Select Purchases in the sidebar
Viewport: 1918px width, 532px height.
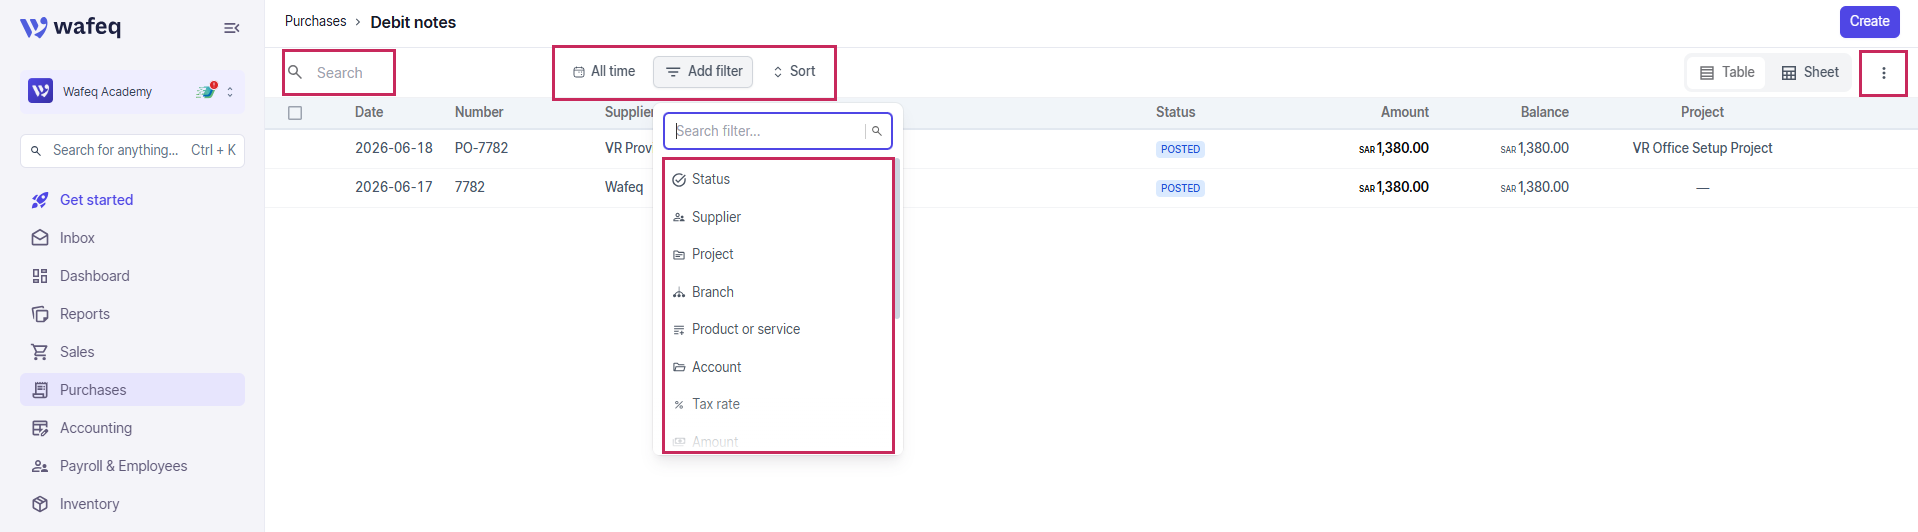coord(132,390)
